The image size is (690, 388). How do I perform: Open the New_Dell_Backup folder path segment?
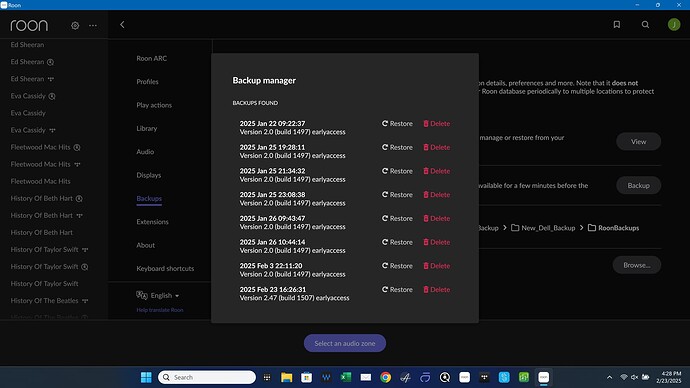click(x=543, y=228)
